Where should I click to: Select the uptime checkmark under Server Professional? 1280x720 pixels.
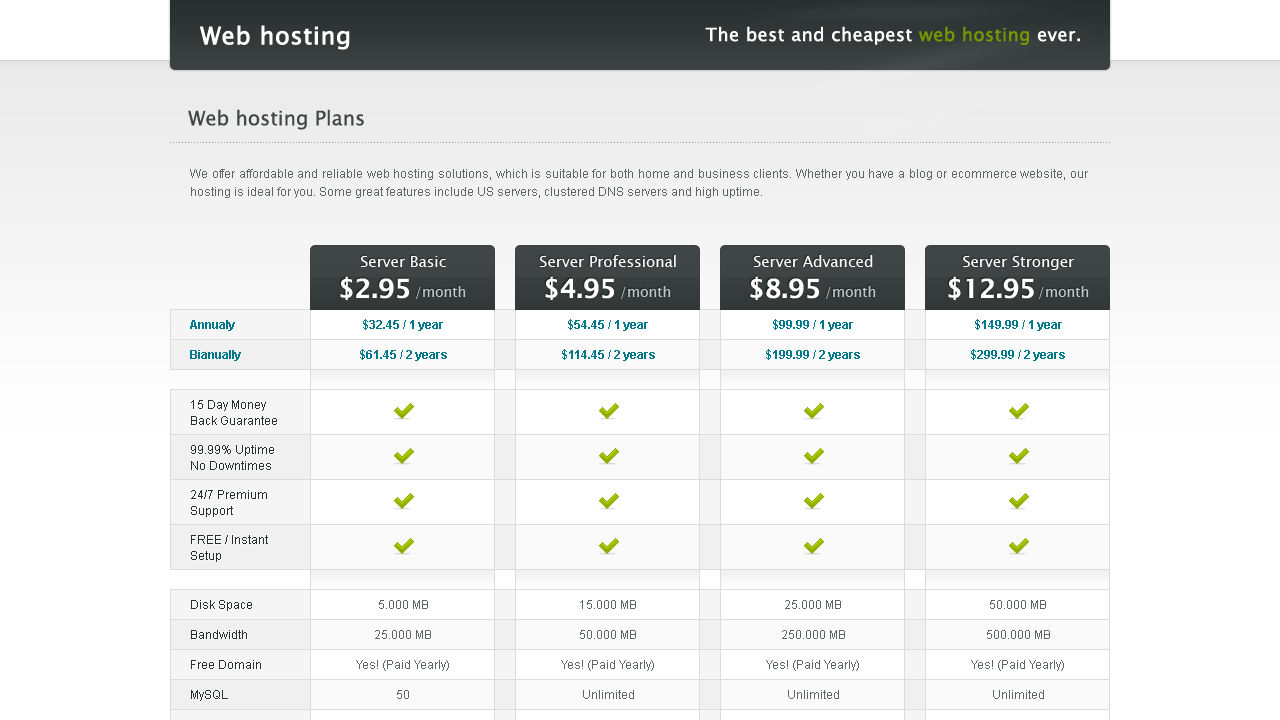607,456
